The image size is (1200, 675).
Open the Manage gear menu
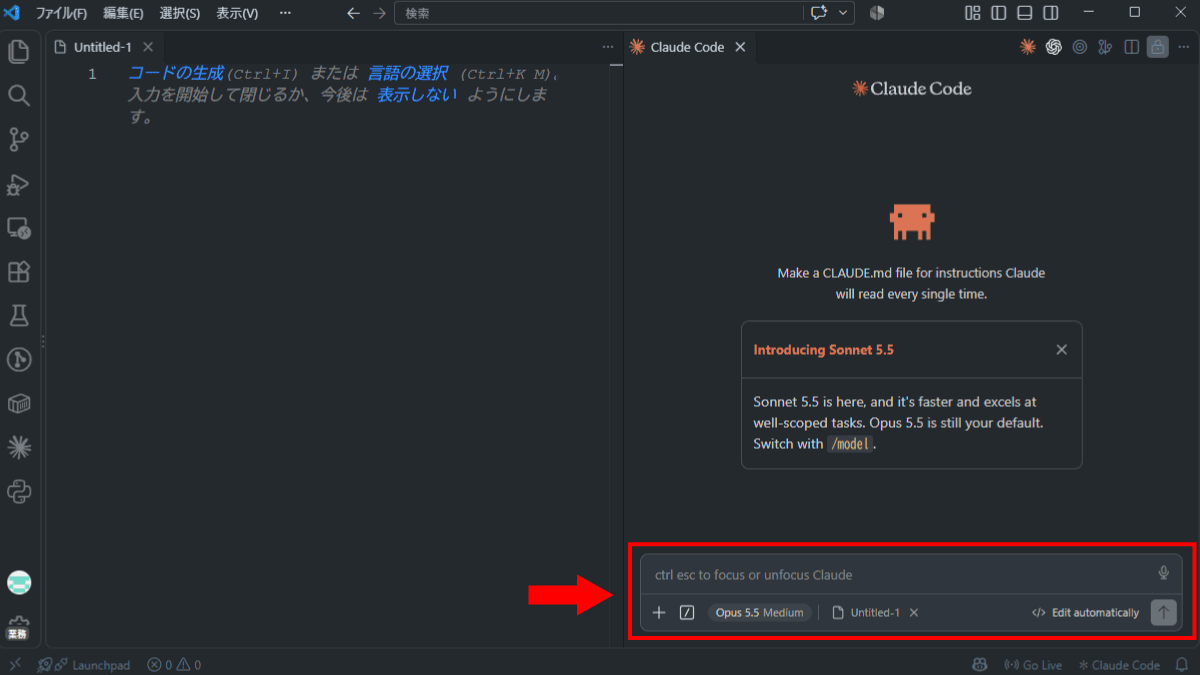pos(19,626)
